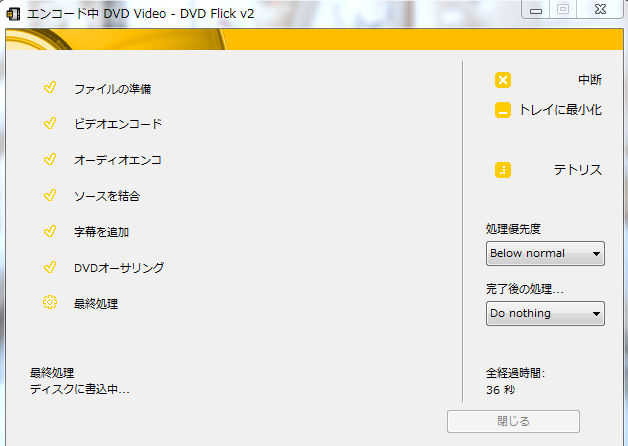Image resolution: width=628 pixels, height=446 pixels.
Task: Click the テトリス label
Action: coord(578,170)
